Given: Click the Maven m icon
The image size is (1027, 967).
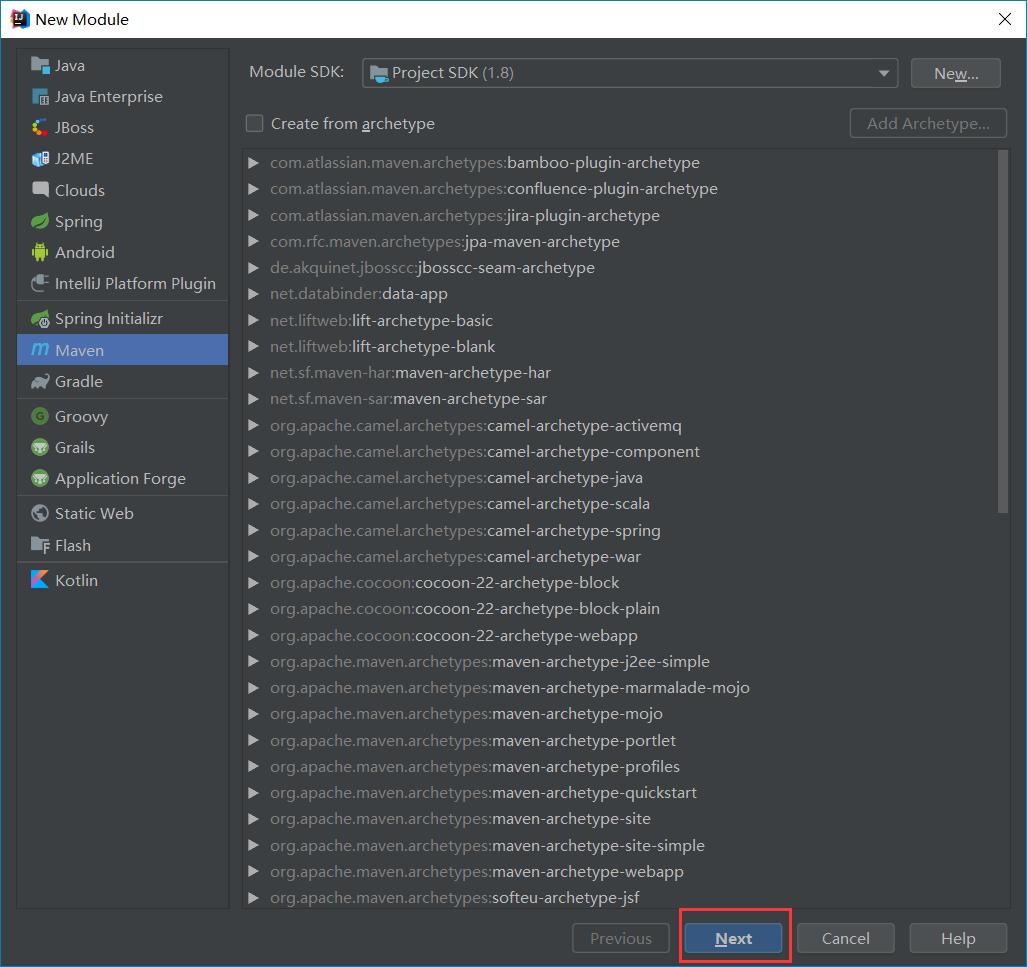Looking at the screenshot, I should coord(40,350).
